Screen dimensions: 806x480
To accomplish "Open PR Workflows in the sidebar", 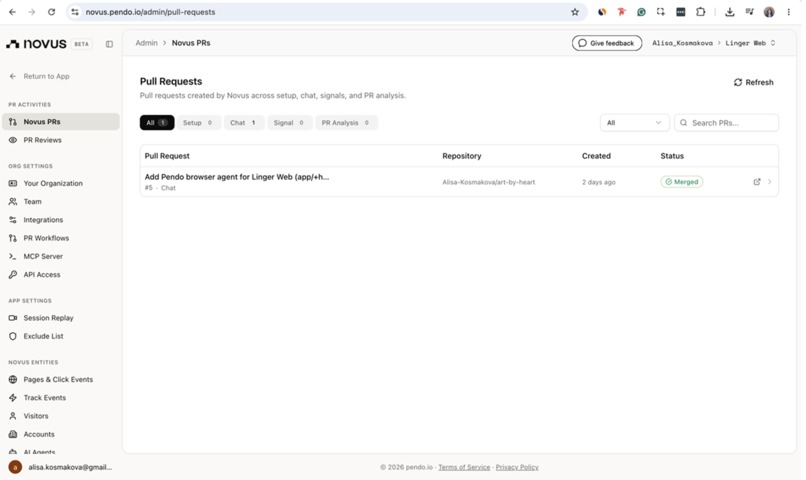I will [x=61, y=238].
